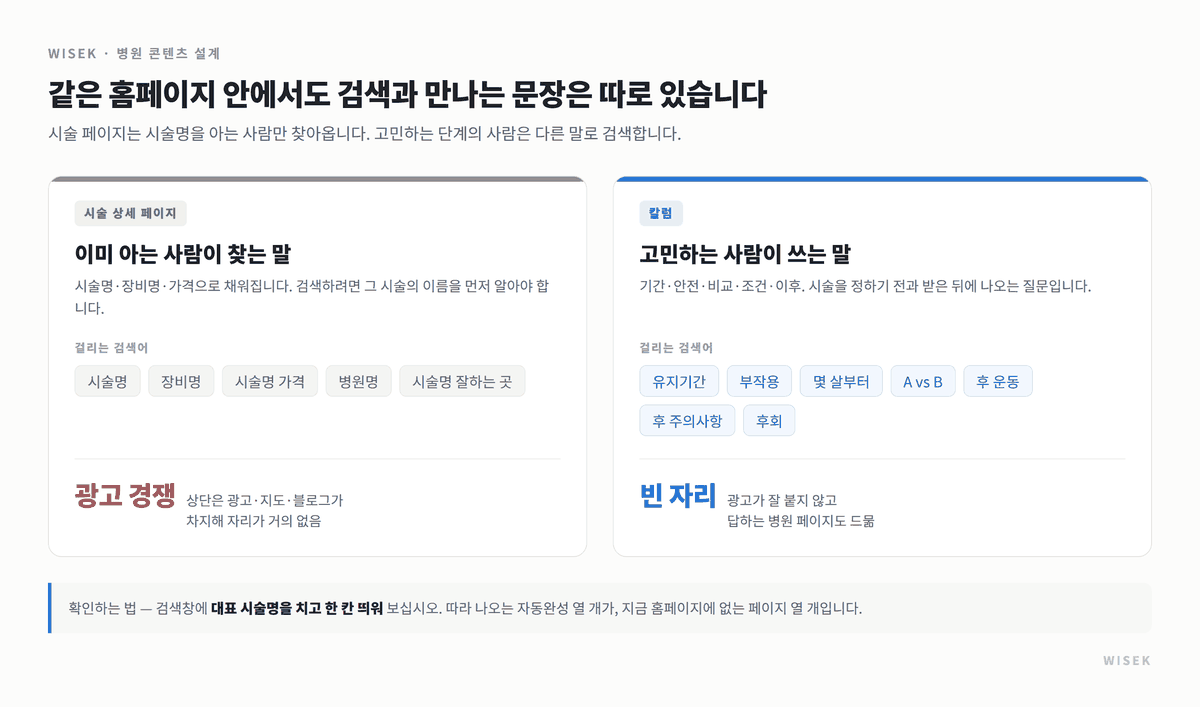Click the heading '이미 아는 사람이 찾는 말'
The width and height of the screenshot is (1200, 707).
[x=183, y=254]
